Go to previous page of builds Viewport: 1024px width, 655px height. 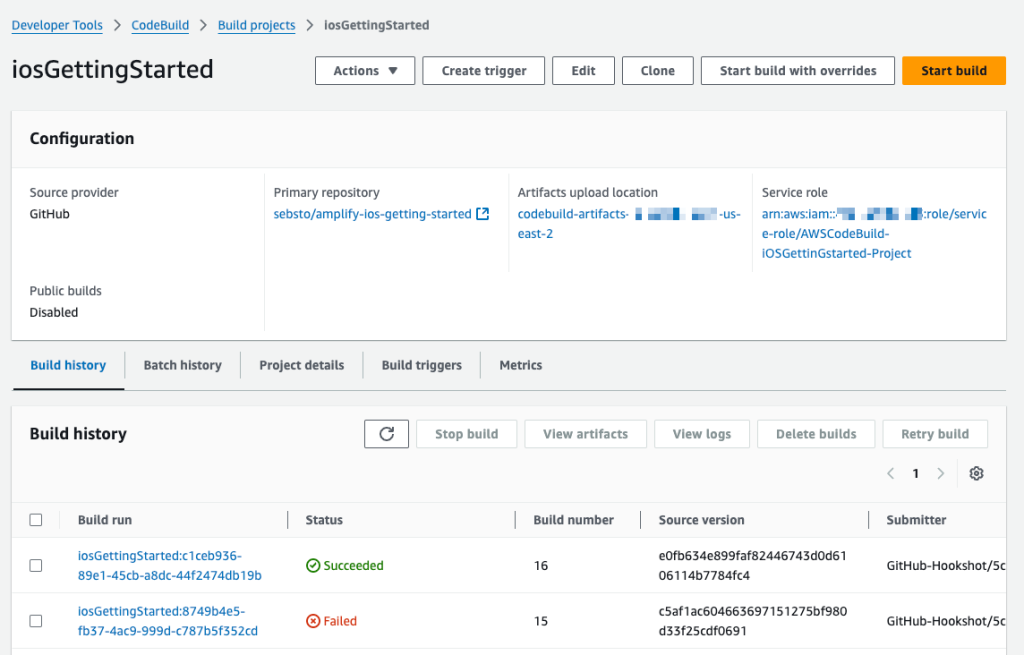pyautogui.click(x=891, y=473)
